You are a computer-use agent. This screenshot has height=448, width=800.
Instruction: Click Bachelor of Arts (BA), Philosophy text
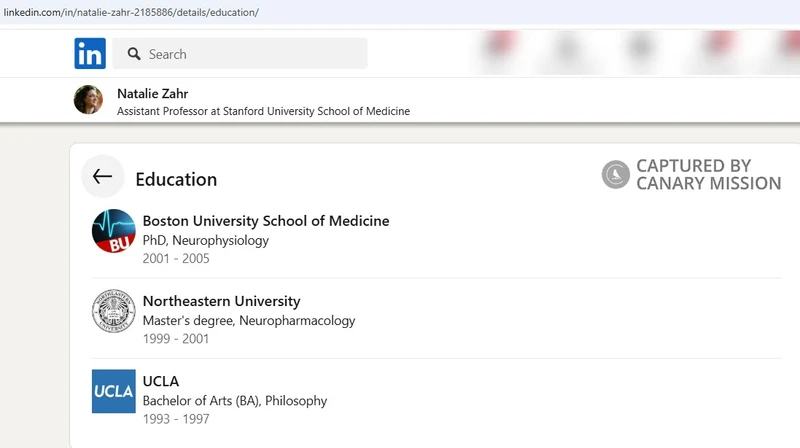pos(235,401)
